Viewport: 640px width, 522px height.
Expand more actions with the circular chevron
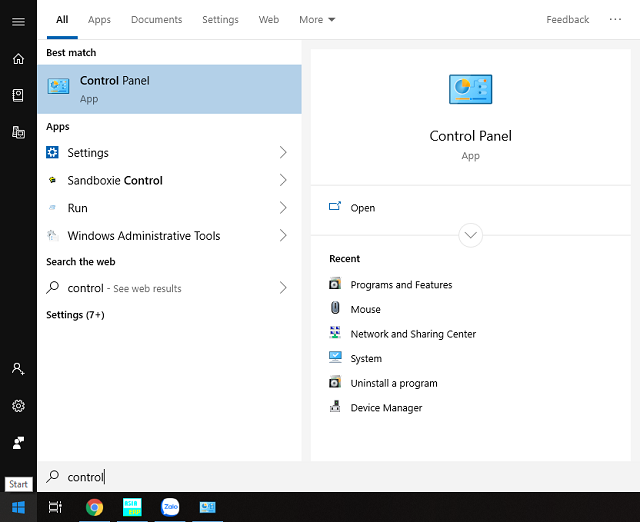click(471, 235)
